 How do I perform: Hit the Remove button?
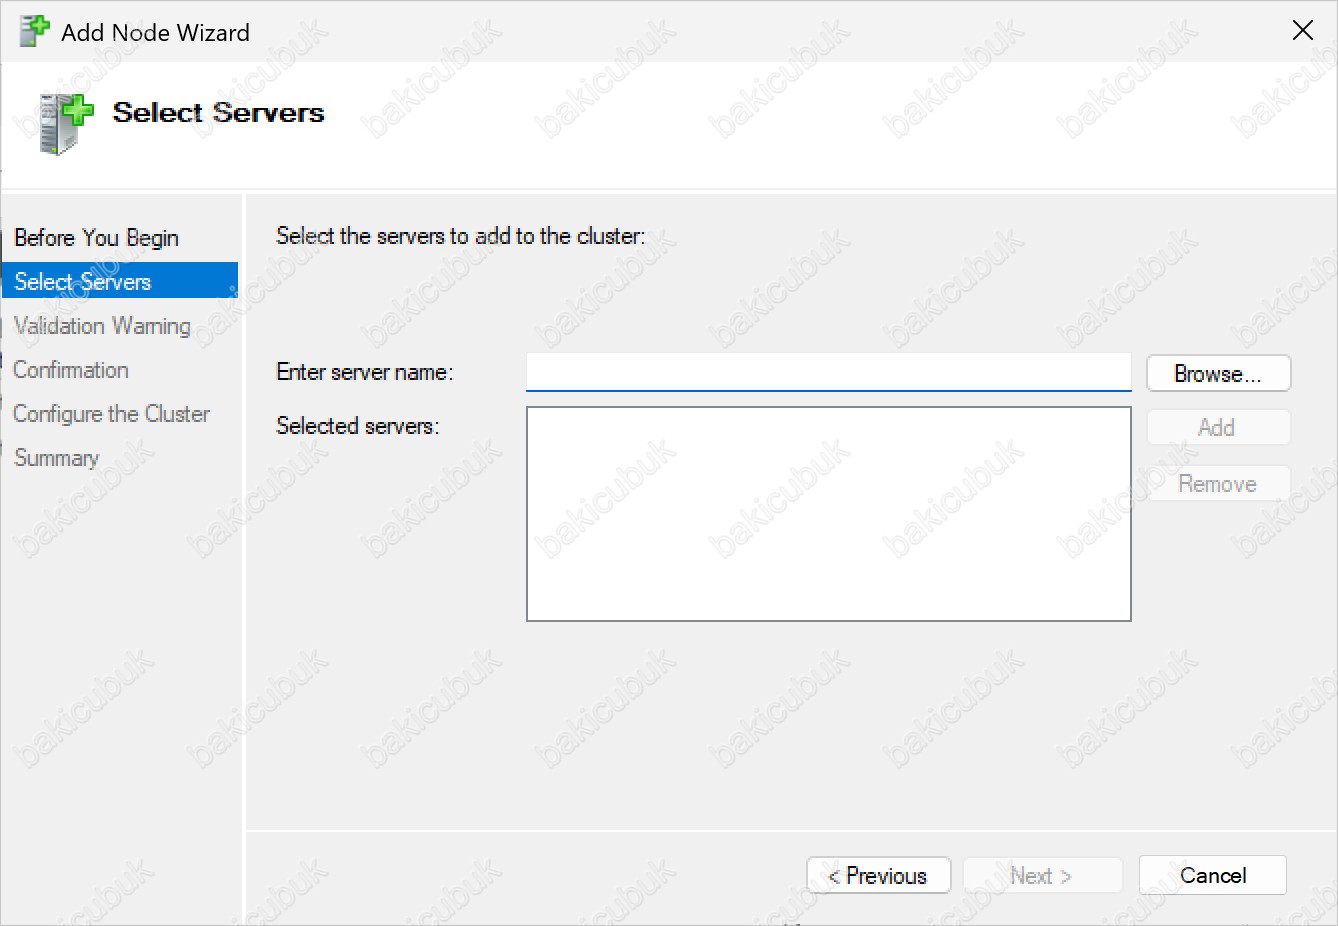point(1217,484)
